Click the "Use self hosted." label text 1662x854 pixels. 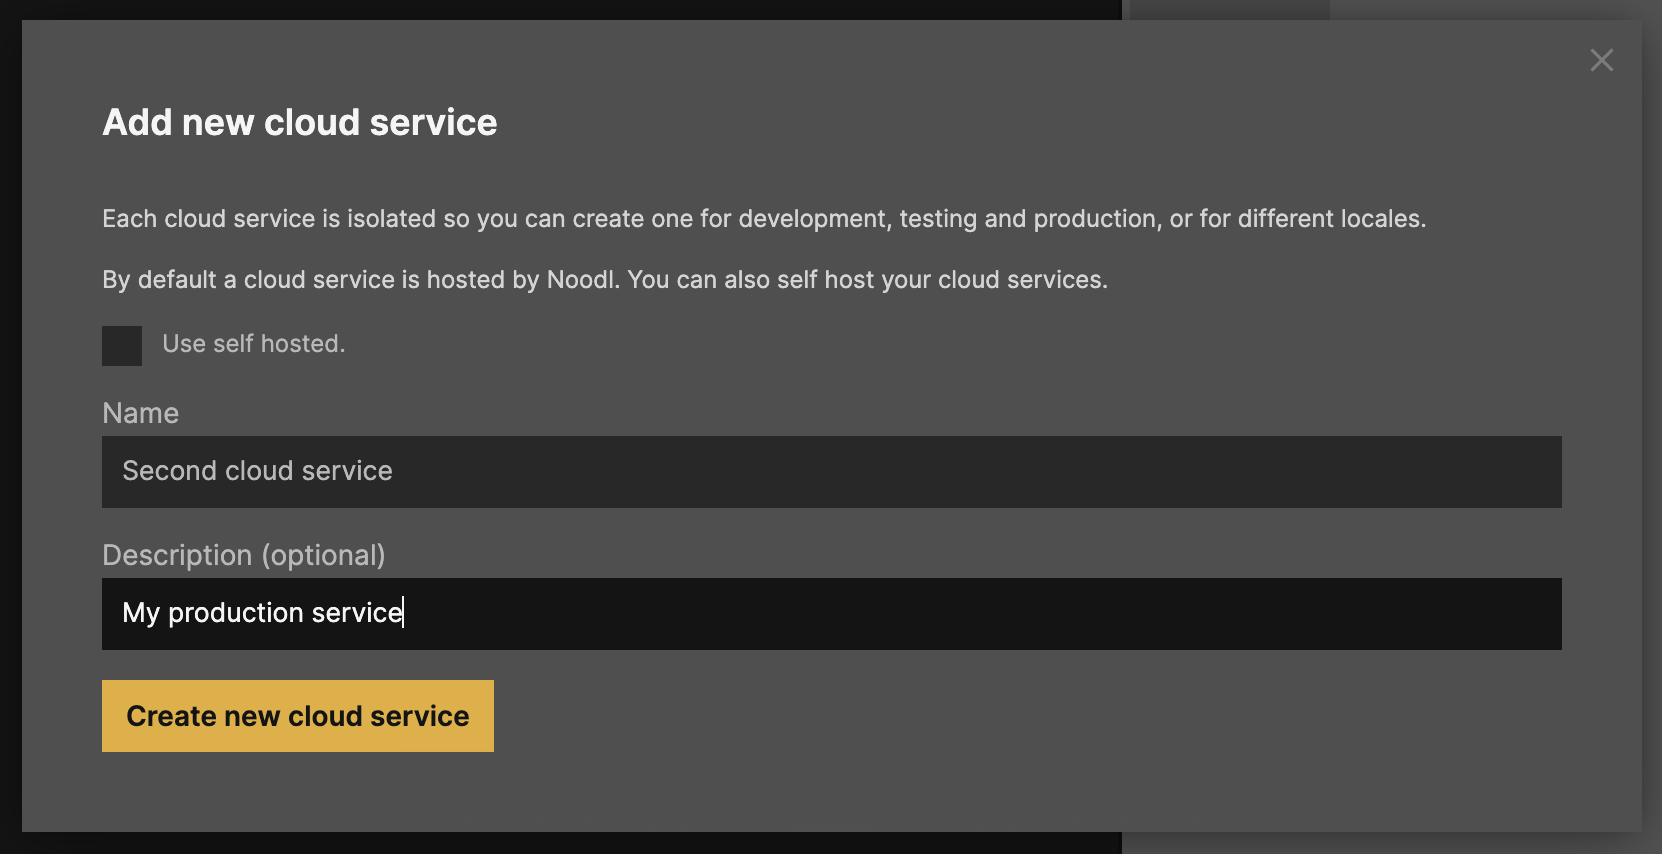pyautogui.click(x=253, y=344)
